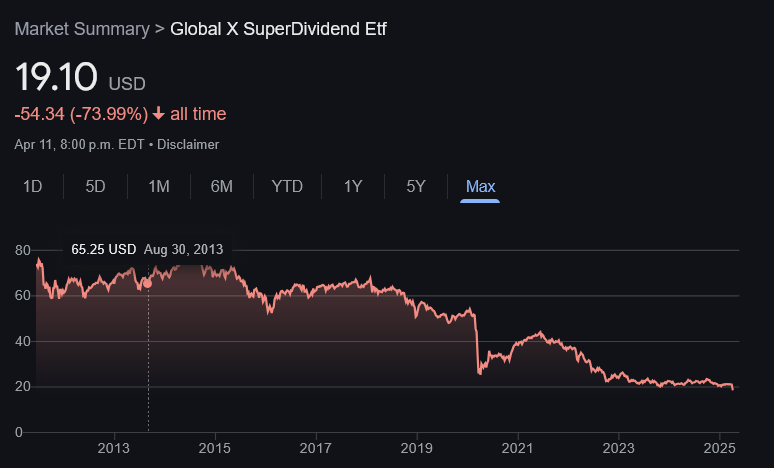Click the 20 y-axis label

23,387
